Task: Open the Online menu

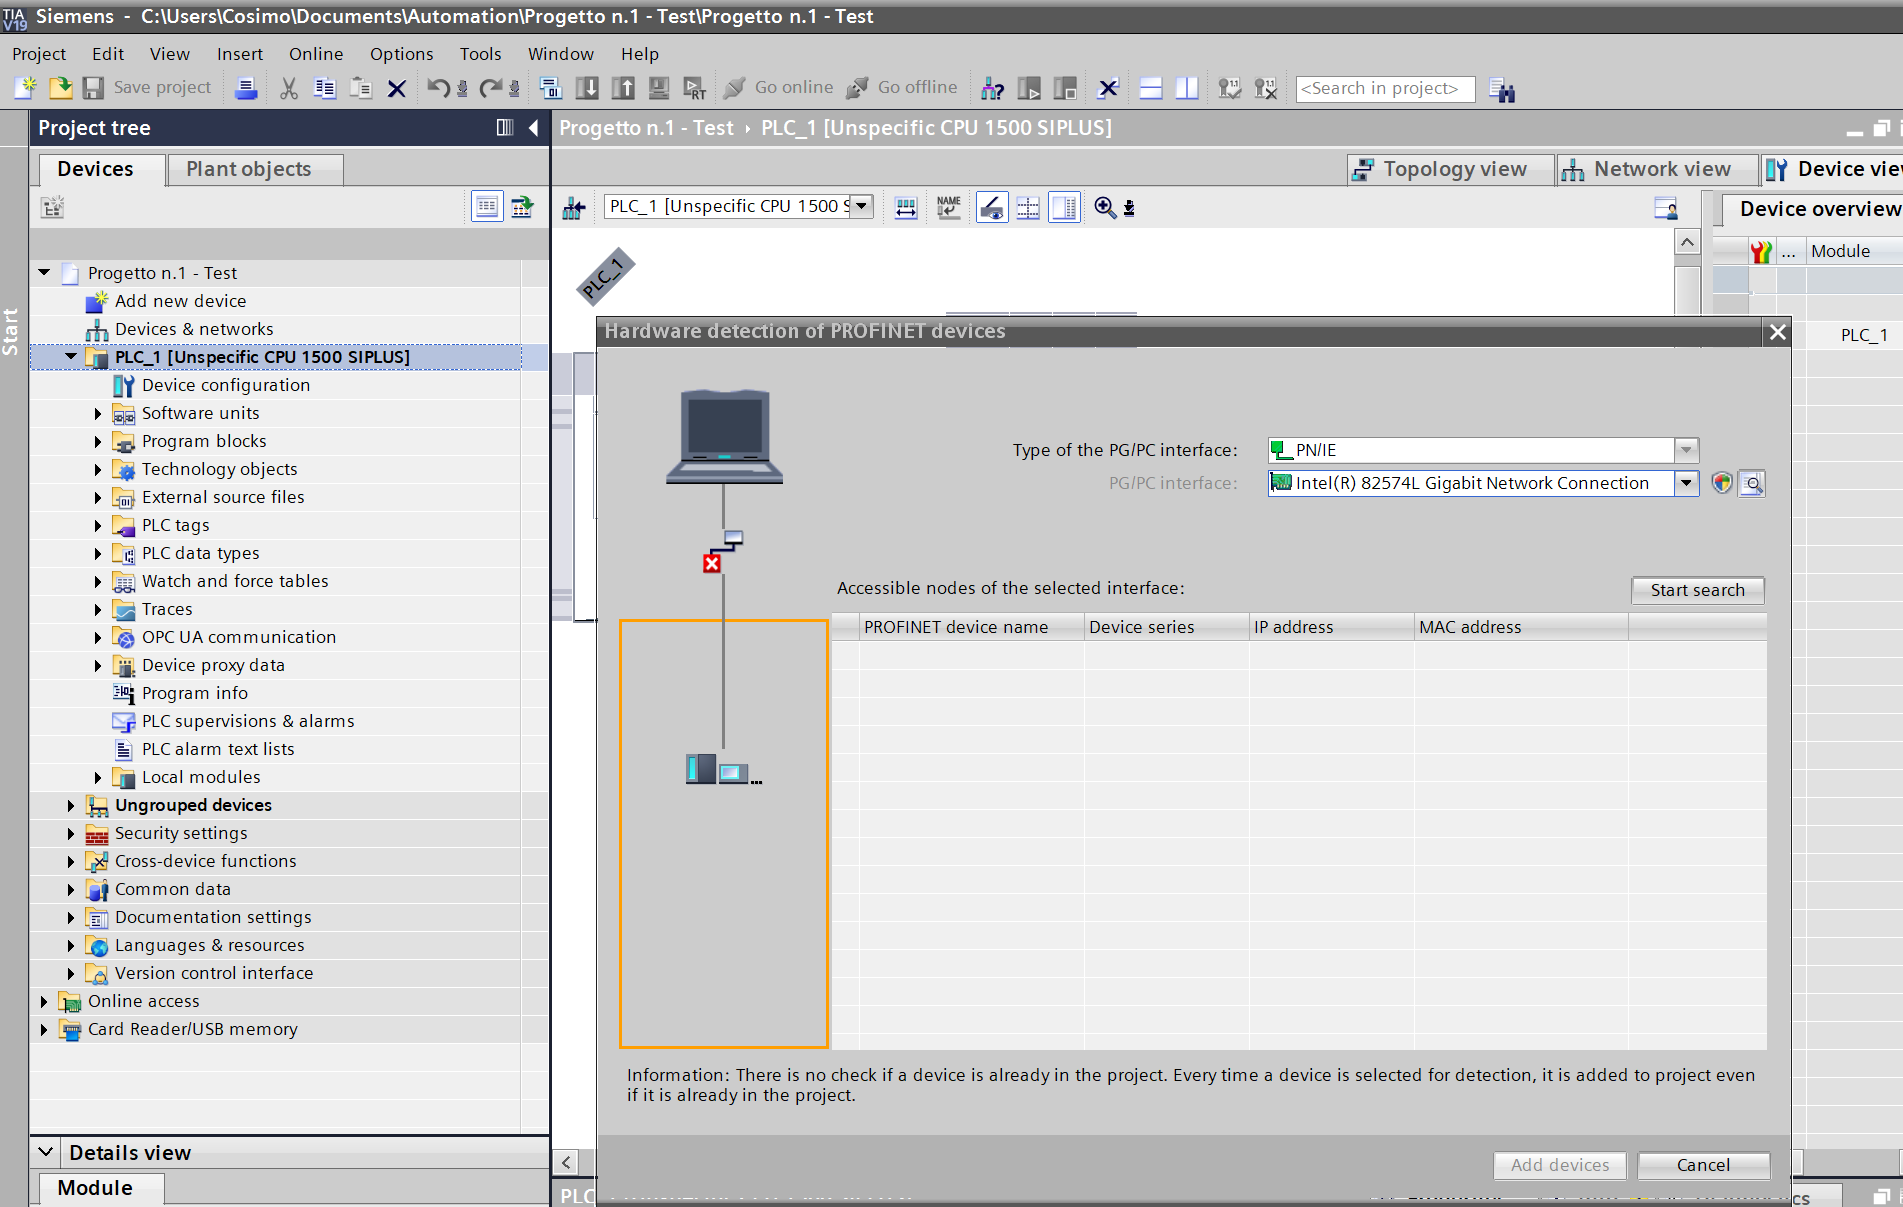Action: coord(315,54)
